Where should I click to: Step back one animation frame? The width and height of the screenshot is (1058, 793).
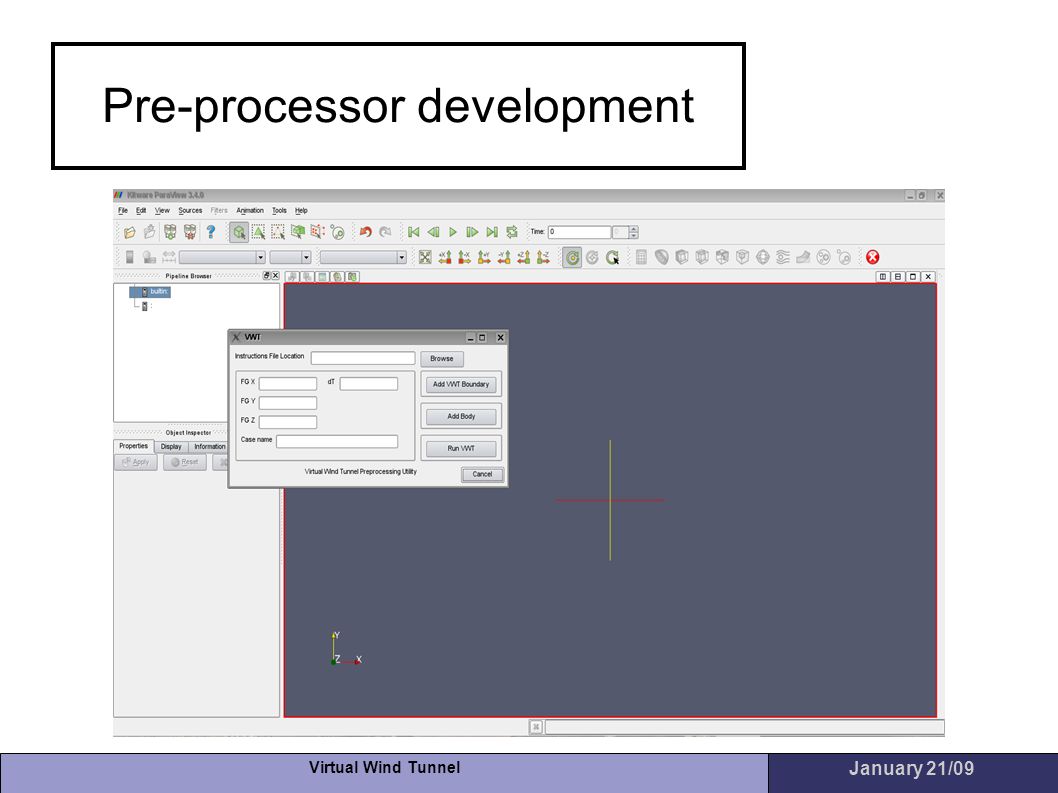[x=433, y=232]
